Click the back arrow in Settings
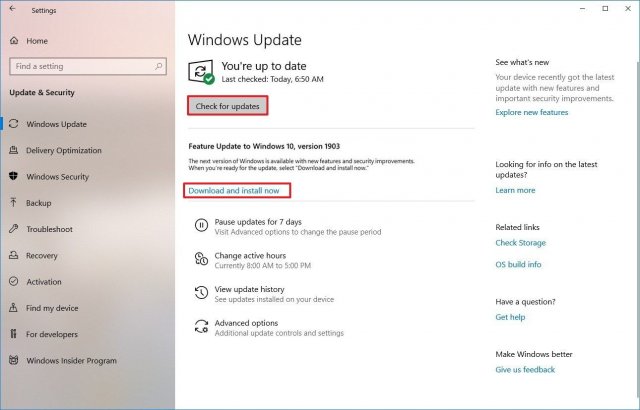Screen dimensions: 640x410 (x=12, y=9)
